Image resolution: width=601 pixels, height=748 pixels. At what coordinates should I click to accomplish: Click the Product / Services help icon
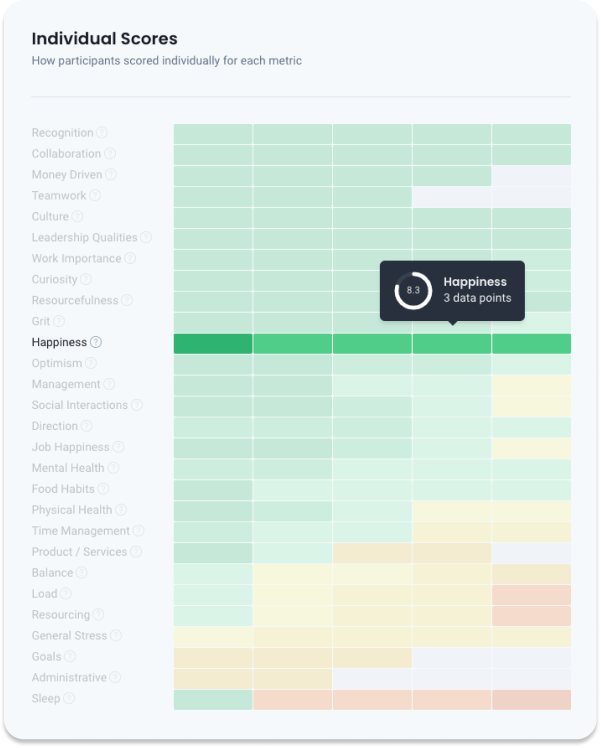136,552
